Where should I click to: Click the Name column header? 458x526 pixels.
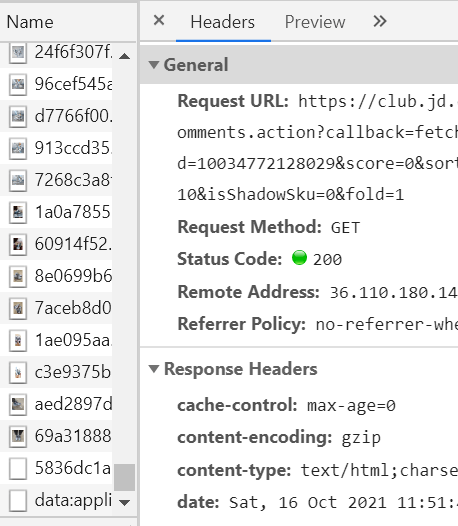(x=30, y=22)
